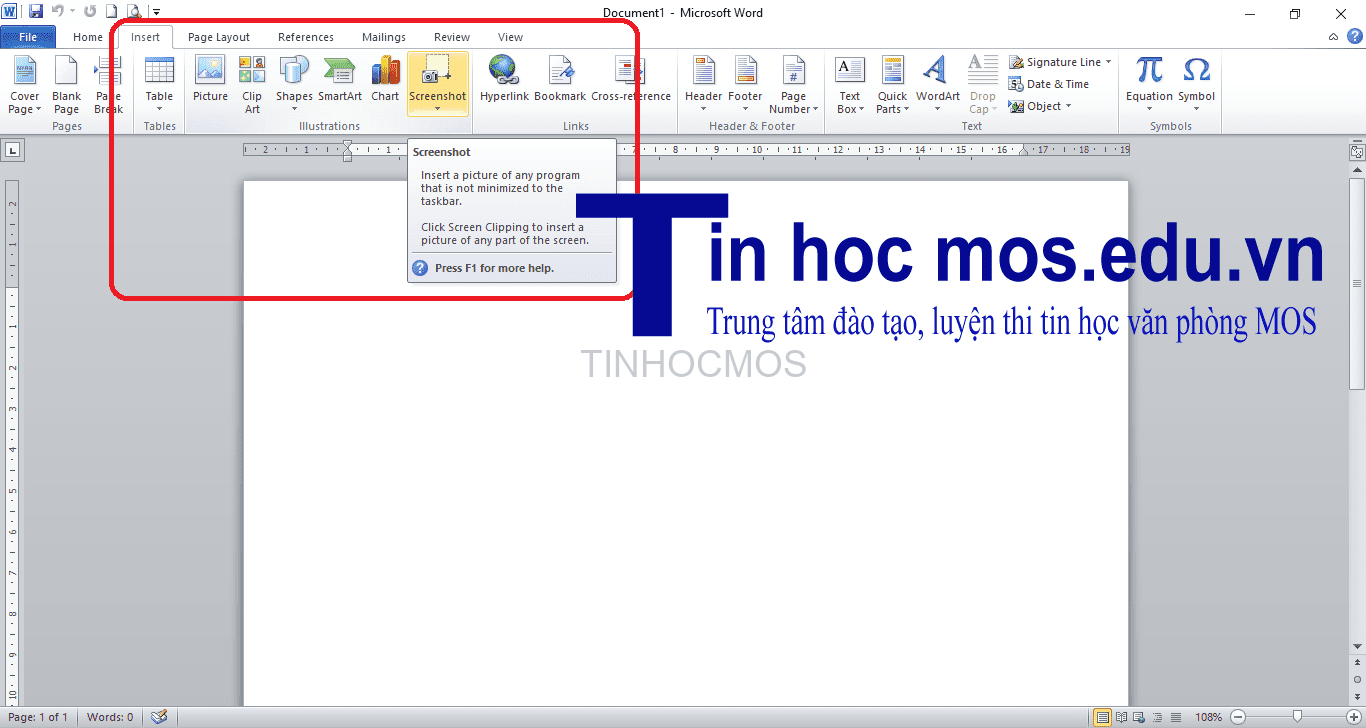Insert a SmartArt graphic
1366x728 pixels.
tap(340, 79)
